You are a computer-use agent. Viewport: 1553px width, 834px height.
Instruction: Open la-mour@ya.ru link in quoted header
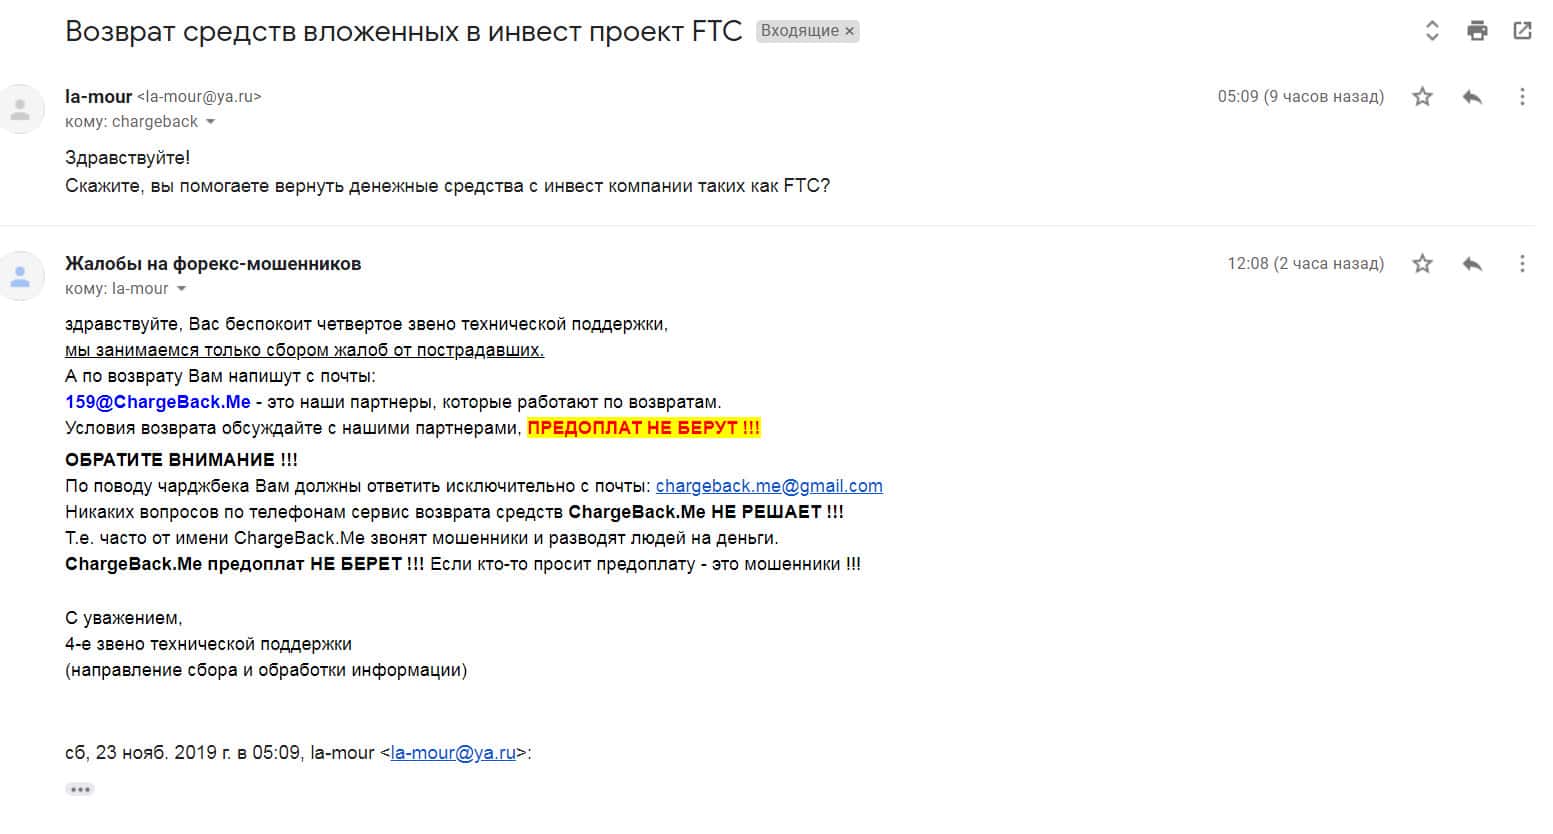click(x=453, y=753)
